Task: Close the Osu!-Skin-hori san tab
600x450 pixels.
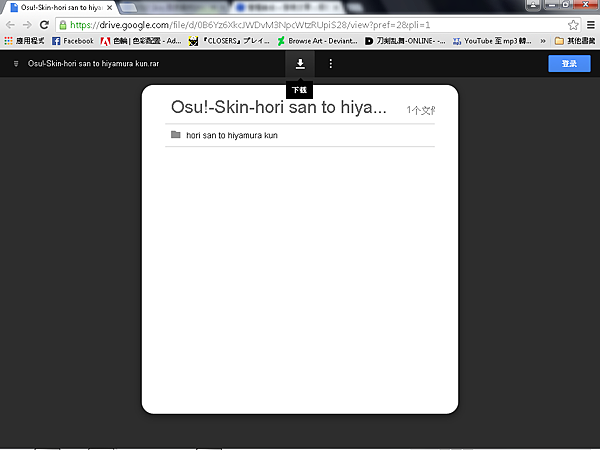Action: [109, 8]
